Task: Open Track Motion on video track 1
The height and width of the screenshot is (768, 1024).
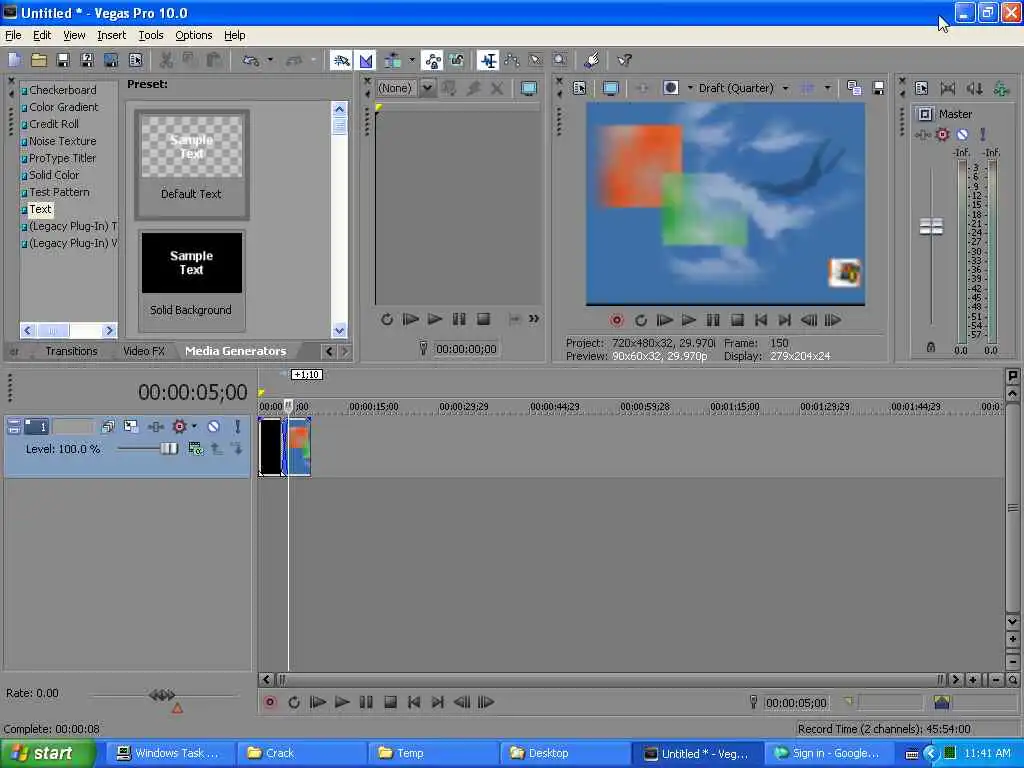Action: [x=131, y=426]
